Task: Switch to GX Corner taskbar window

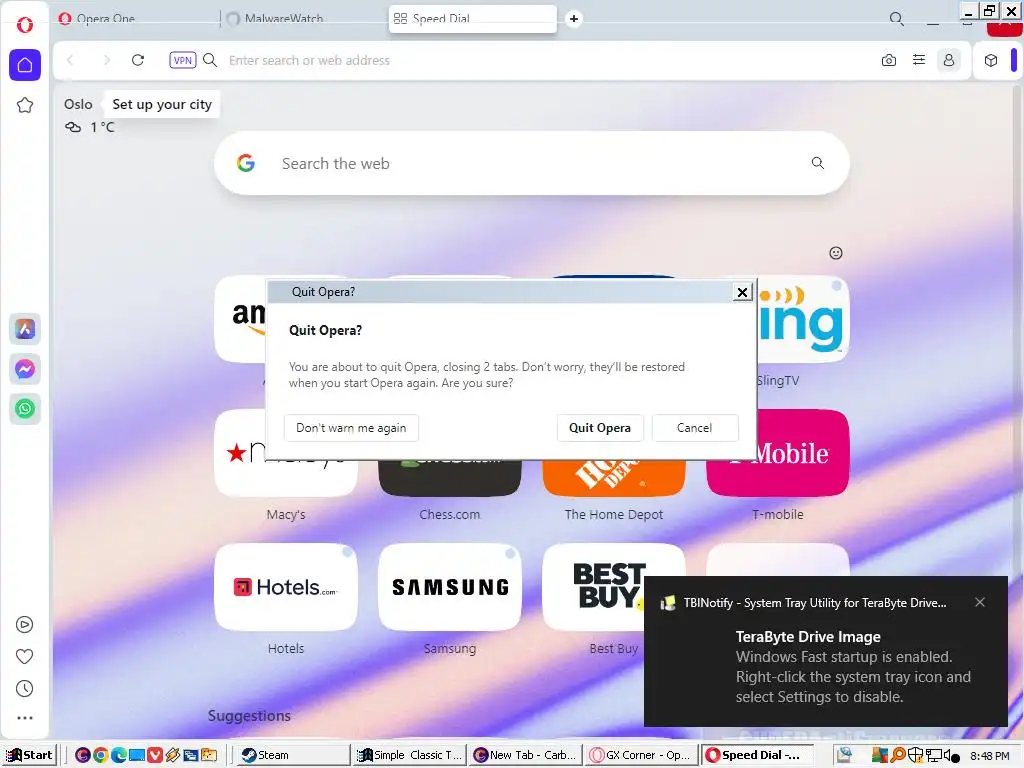Action: click(x=641, y=755)
